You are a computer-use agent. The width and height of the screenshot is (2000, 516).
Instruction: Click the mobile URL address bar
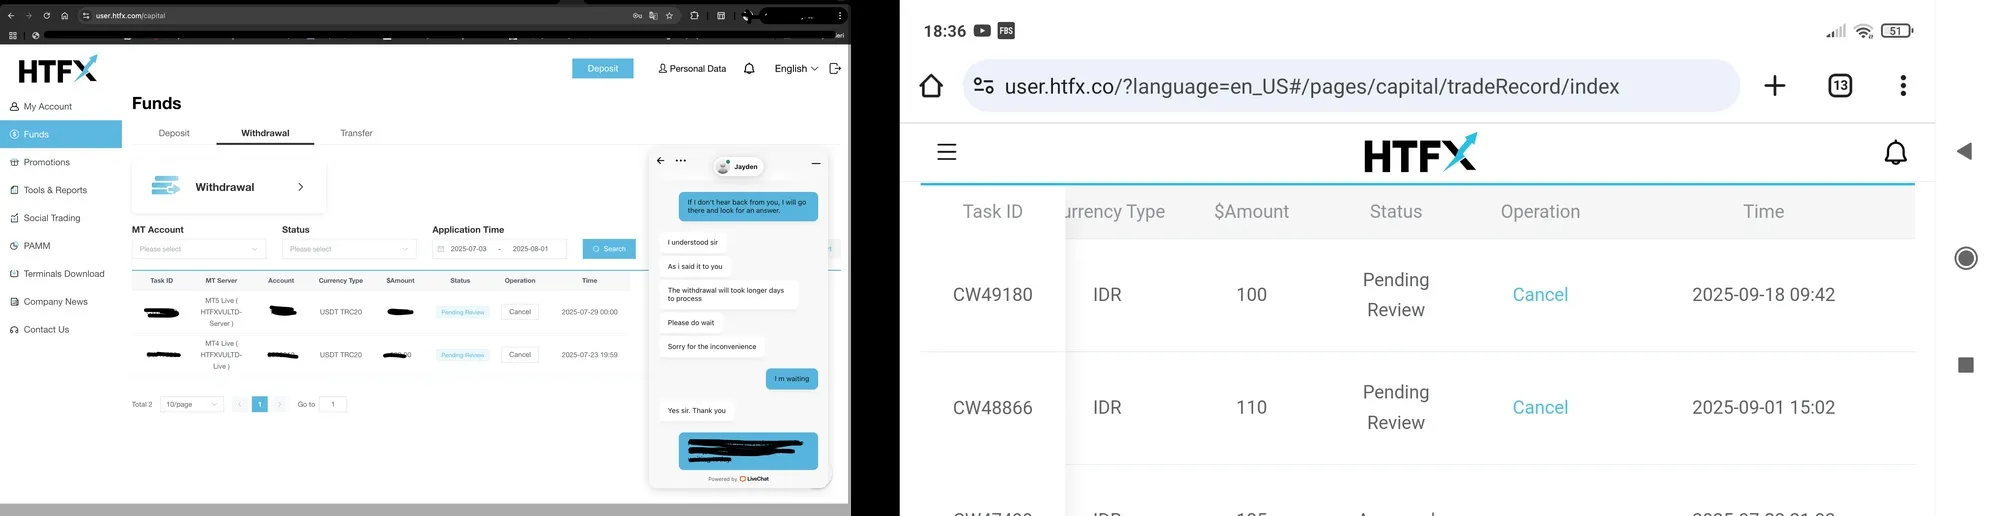1351,86
